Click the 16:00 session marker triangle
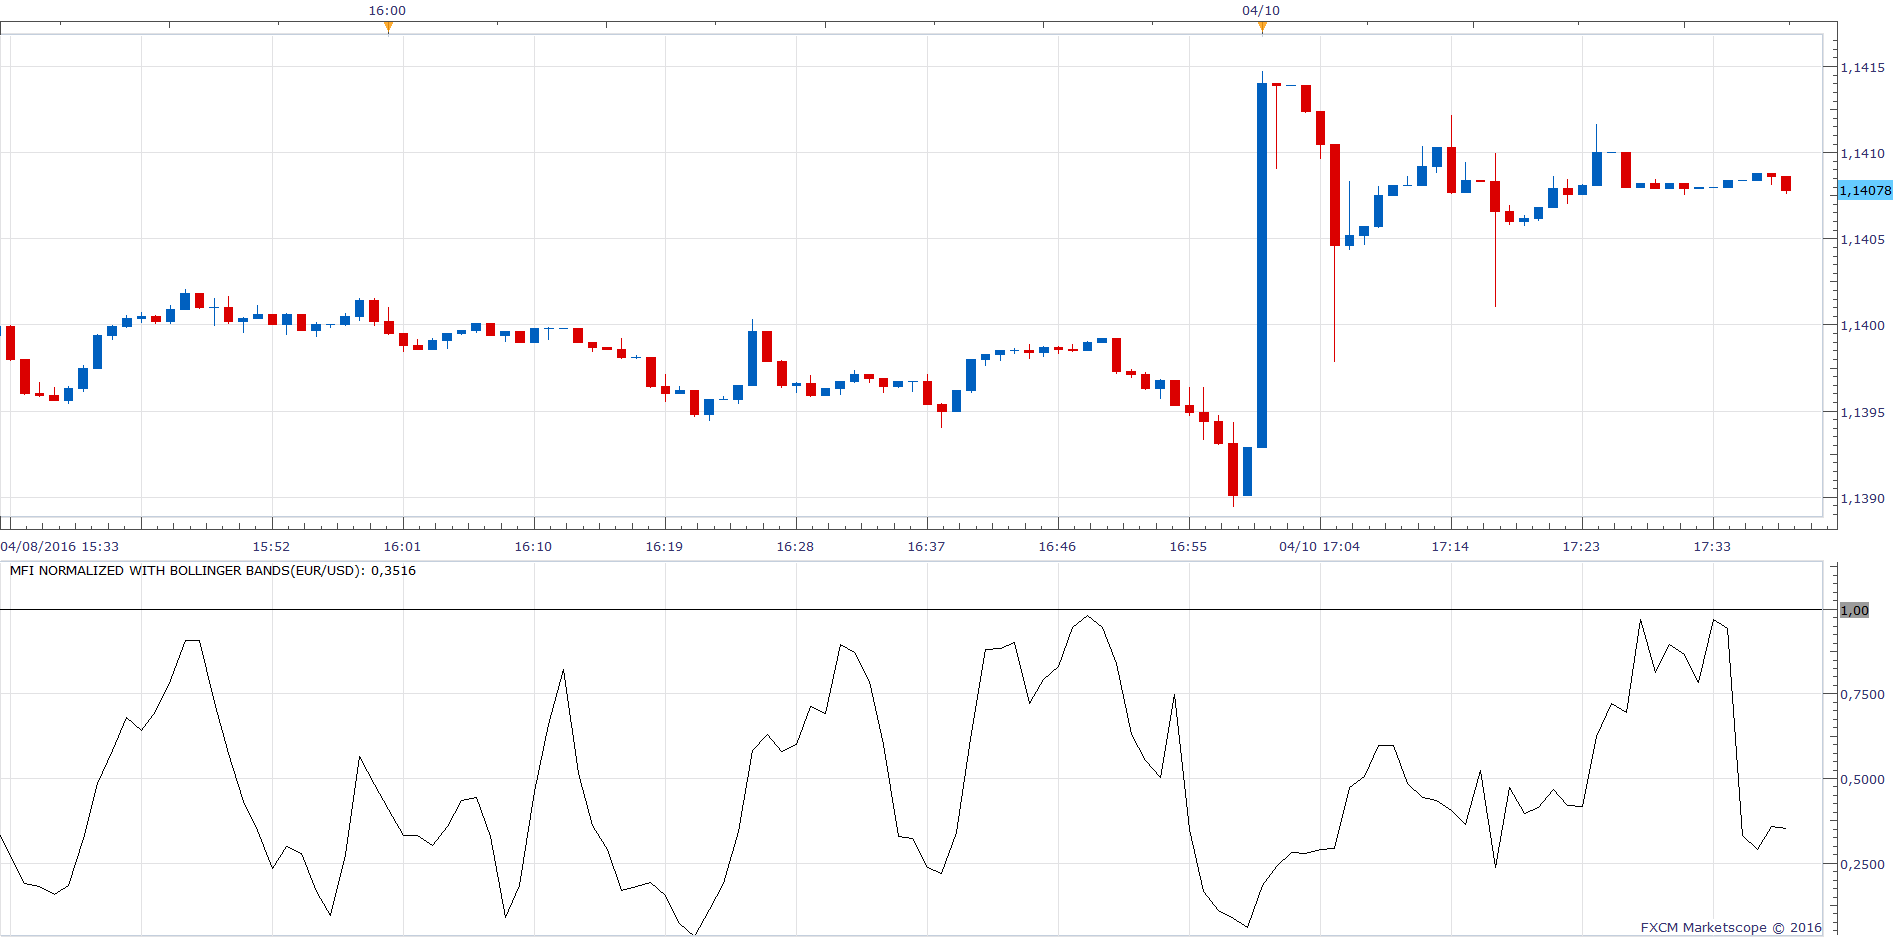1903x937 pixels. point(388,27)
